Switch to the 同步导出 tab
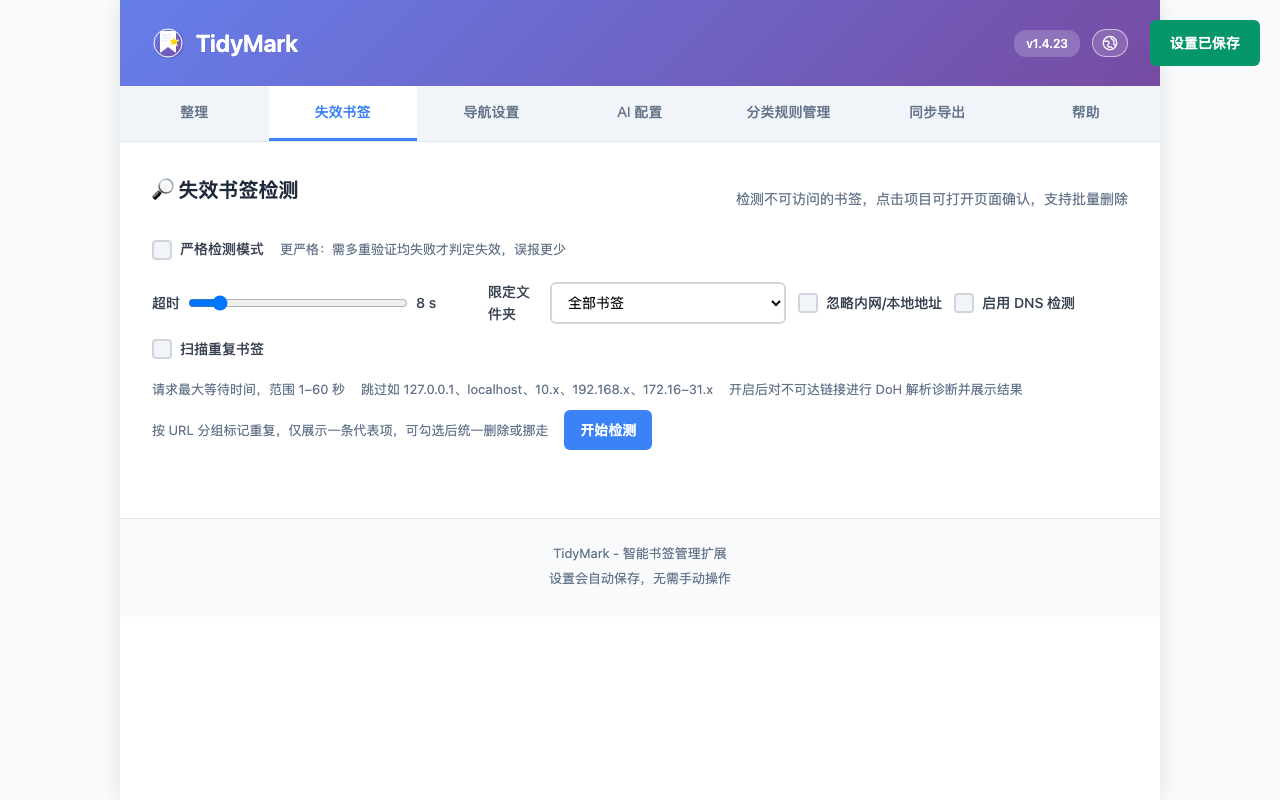The width and height of the screenshot is (1280, 800). click(x=937, y=113)
